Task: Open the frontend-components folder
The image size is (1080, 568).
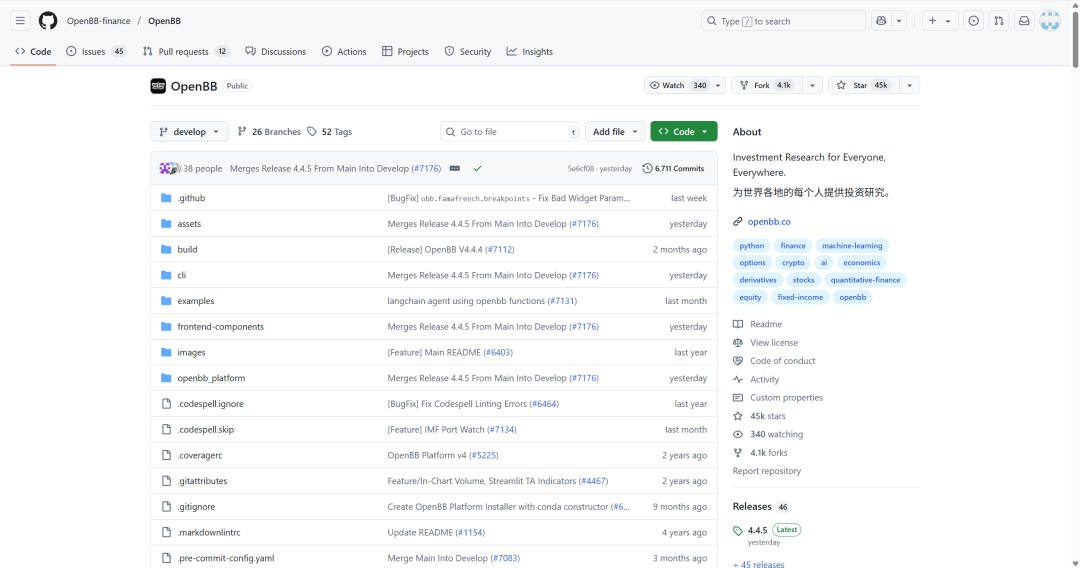Action: pyautogui.click(x=220, y=327)
